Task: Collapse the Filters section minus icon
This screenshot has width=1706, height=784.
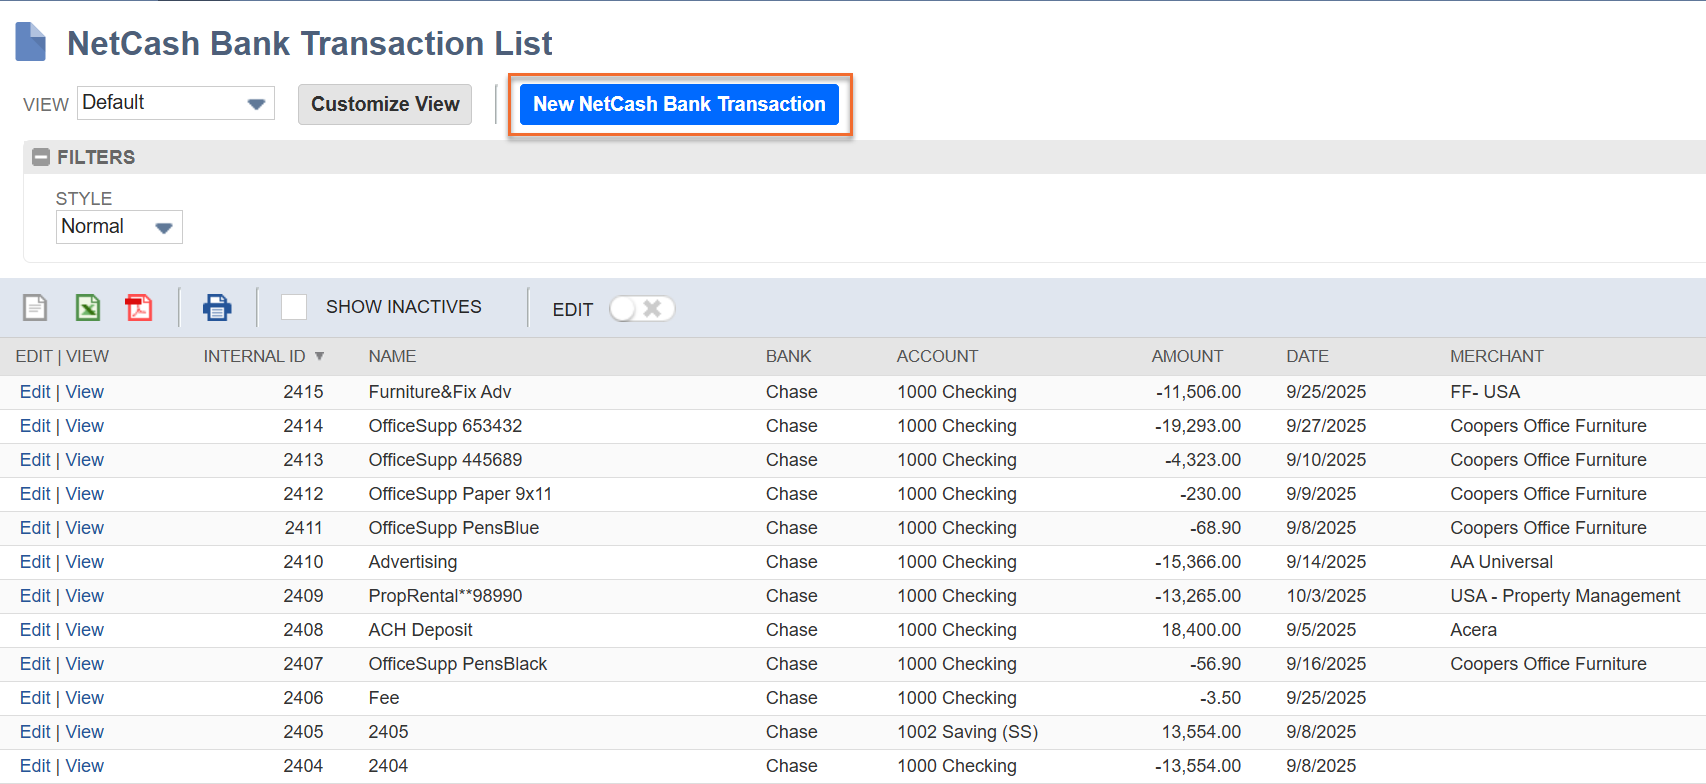Action: (41, 157)
